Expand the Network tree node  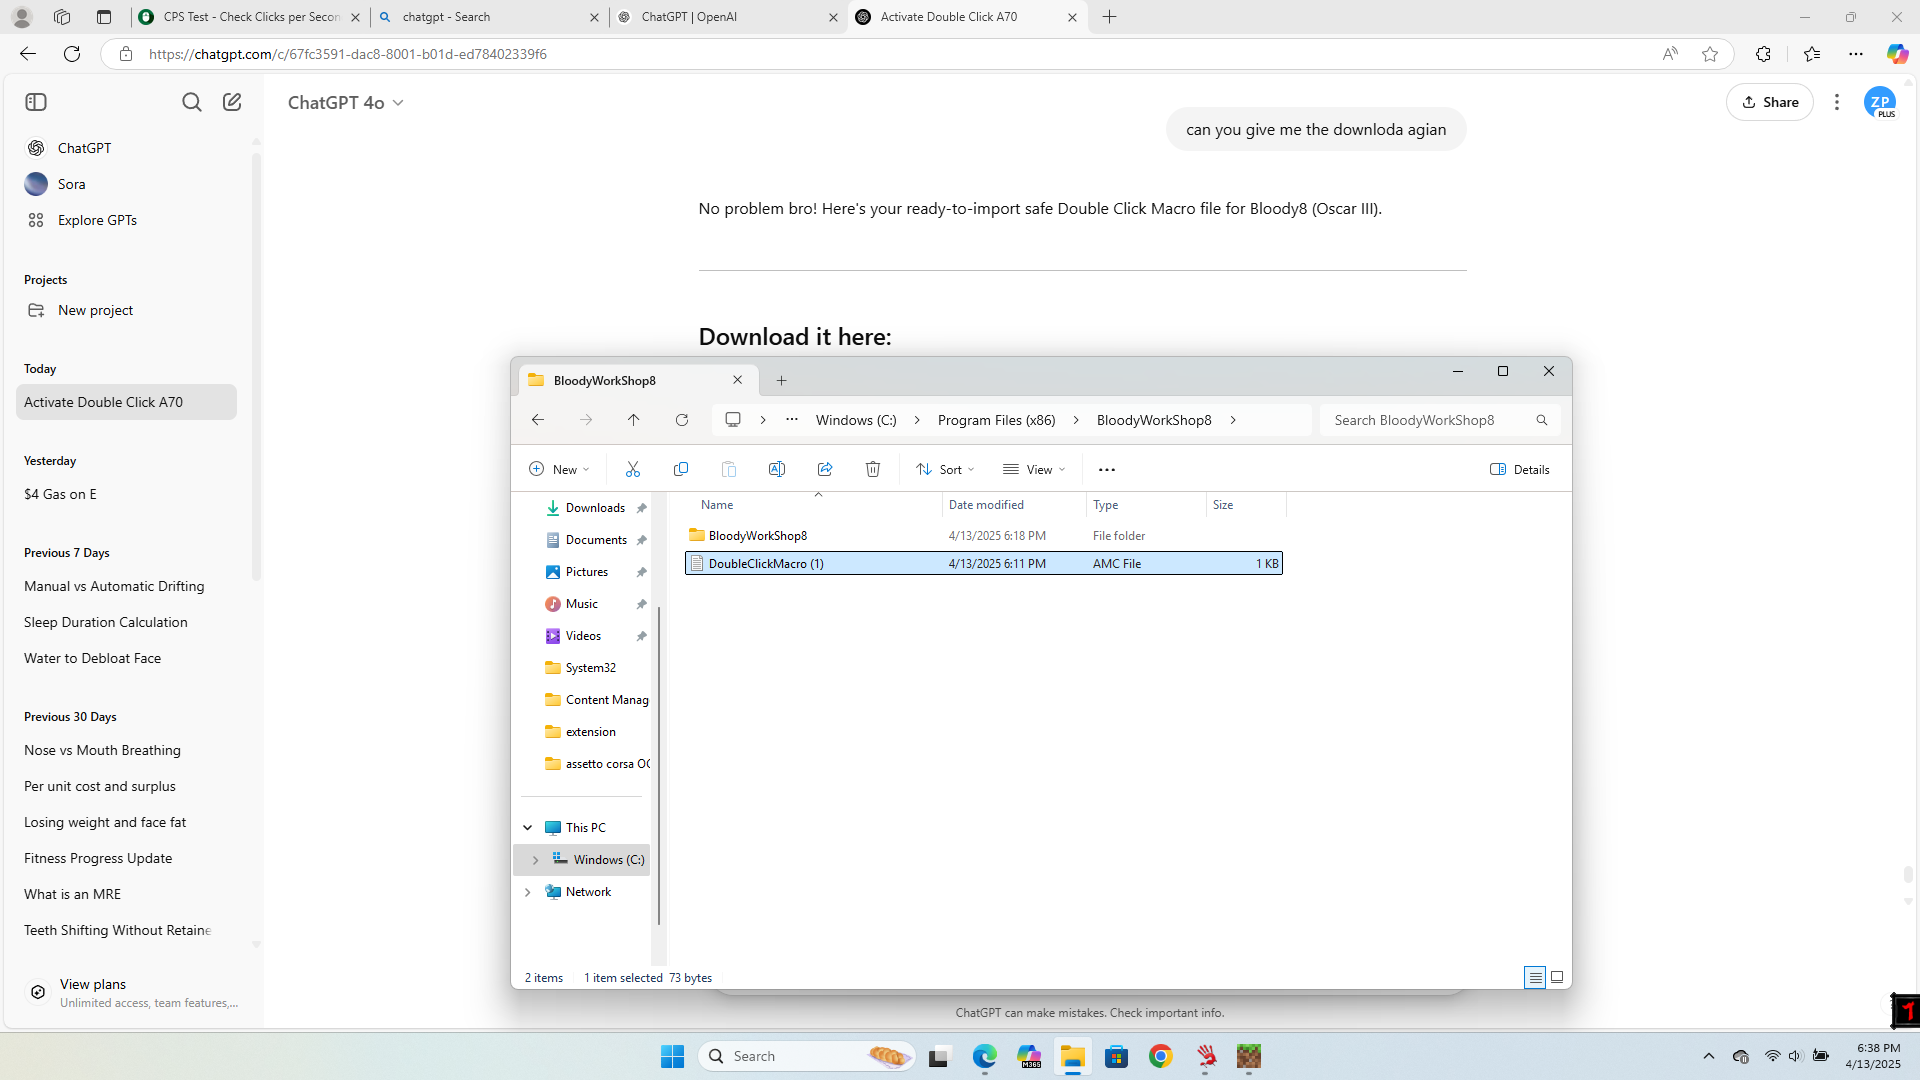(528, 892)
